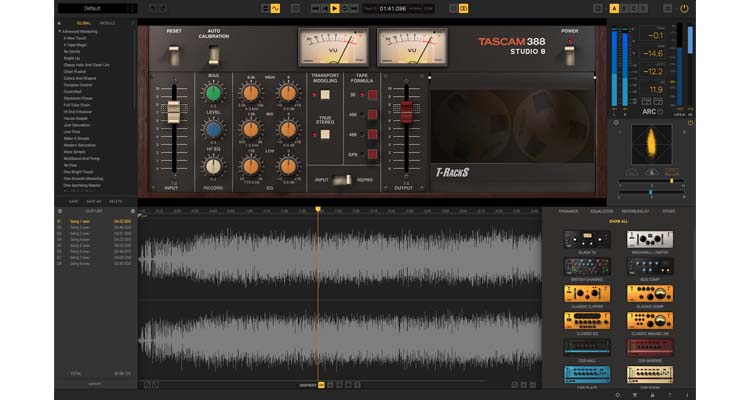Click the transport Play button
The height and width of the screenshot is (400, 750).
click(335, 8)
